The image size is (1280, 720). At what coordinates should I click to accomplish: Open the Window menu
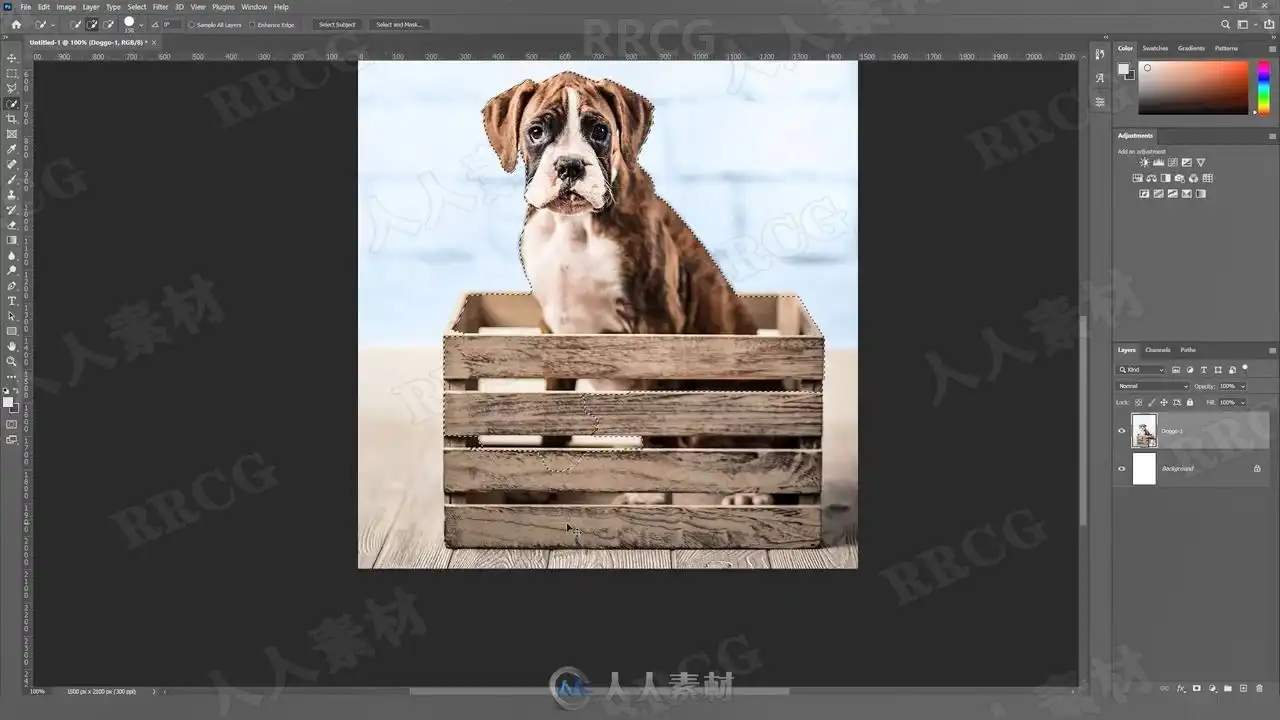tap(254, 7)
